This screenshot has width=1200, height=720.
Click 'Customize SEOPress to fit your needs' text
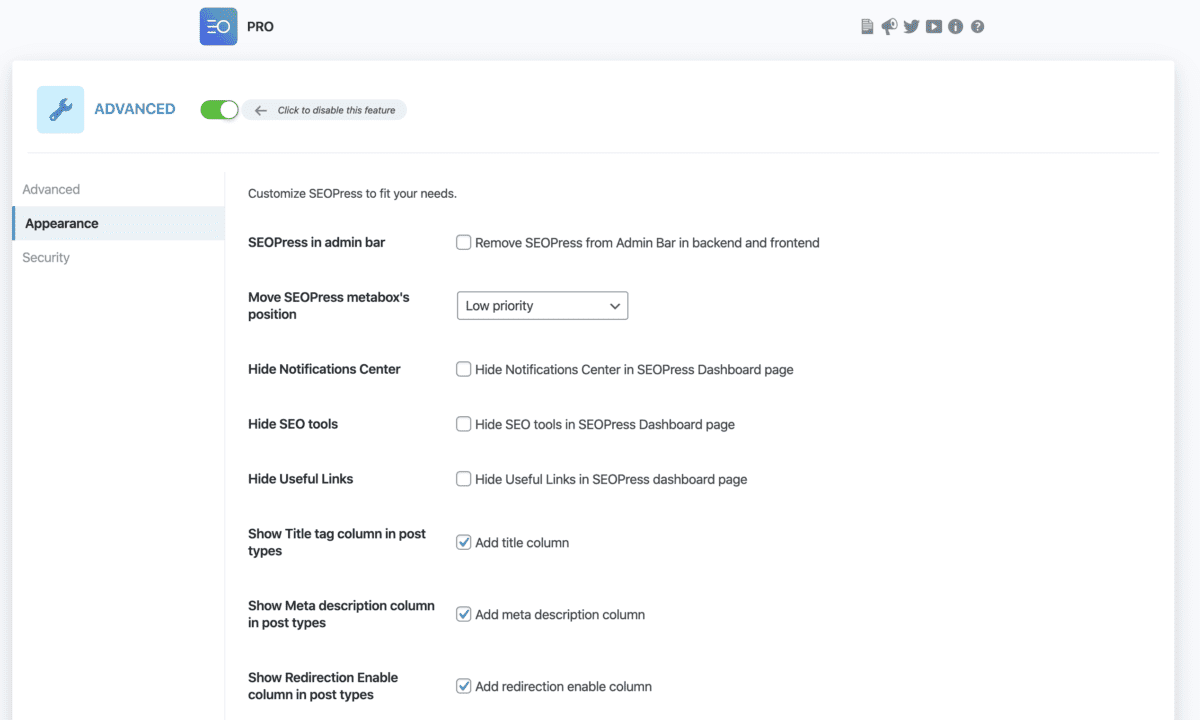coord(352,193)
